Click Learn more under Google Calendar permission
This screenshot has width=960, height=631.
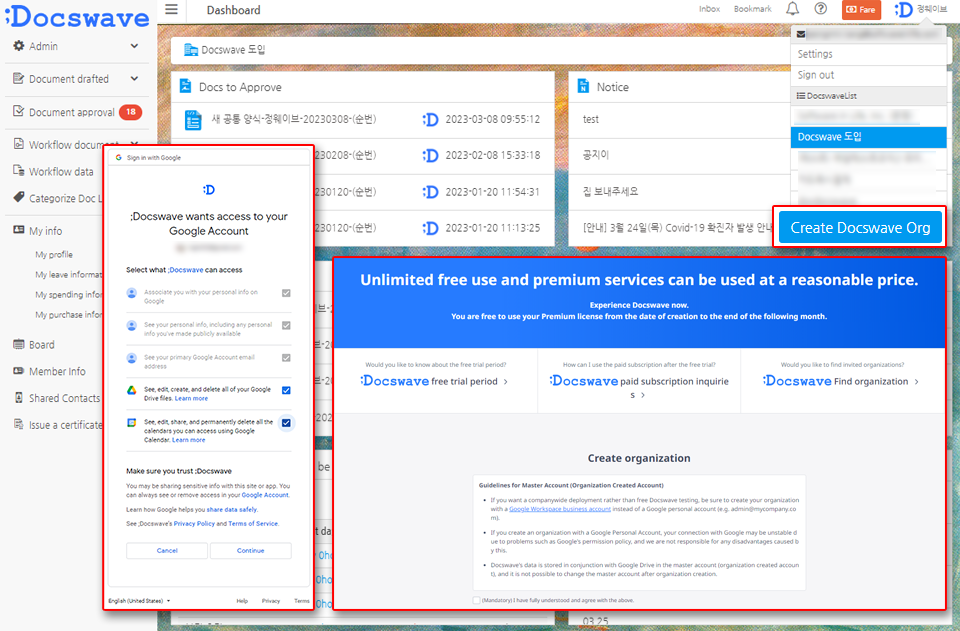(x=189, y=440)
